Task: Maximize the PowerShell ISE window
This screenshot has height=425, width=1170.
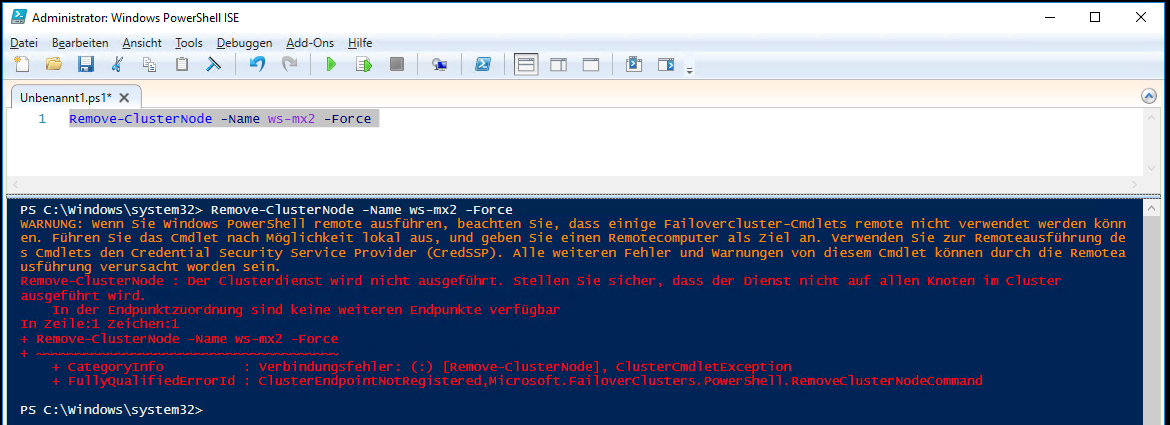Action: pyautogui.click(x=1095, y=17)
